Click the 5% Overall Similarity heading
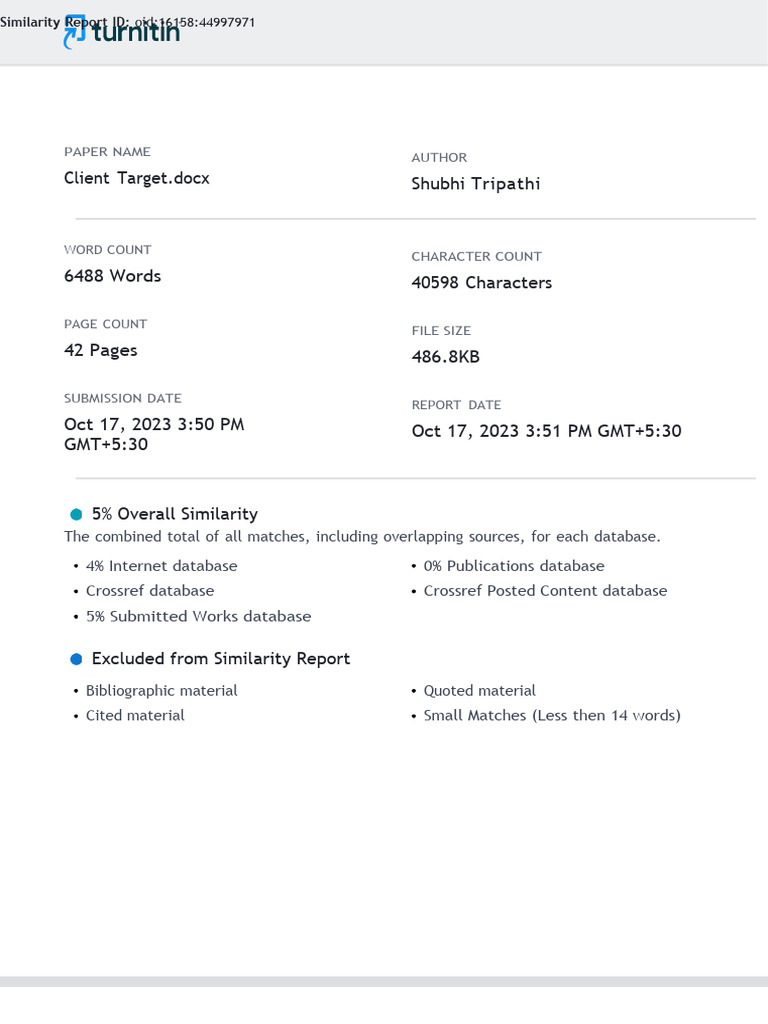Image resolution: width=768 pixels, height=1024 pixels. coord(175,514)
